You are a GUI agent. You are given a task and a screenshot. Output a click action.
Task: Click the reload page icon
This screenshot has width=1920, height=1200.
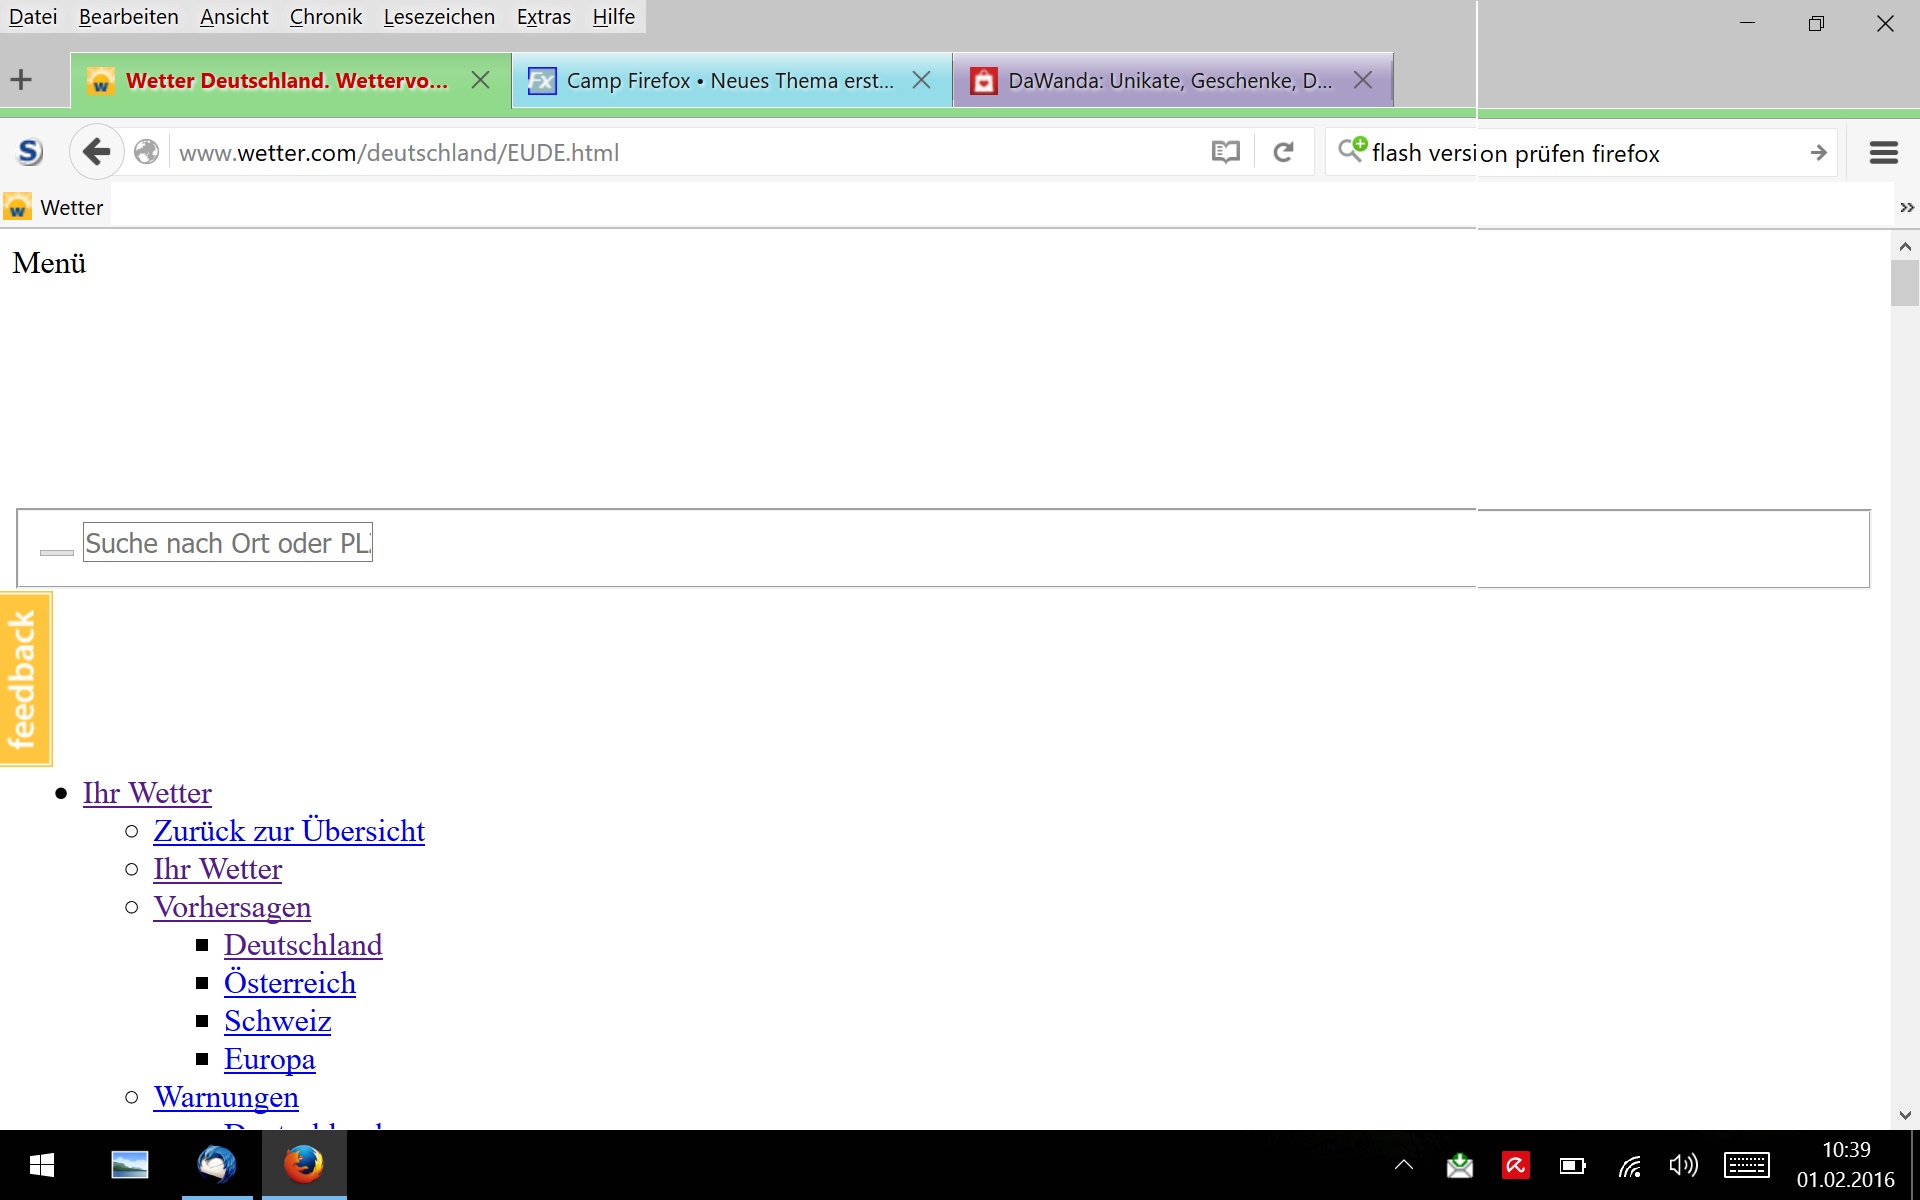coord(1283,152)
